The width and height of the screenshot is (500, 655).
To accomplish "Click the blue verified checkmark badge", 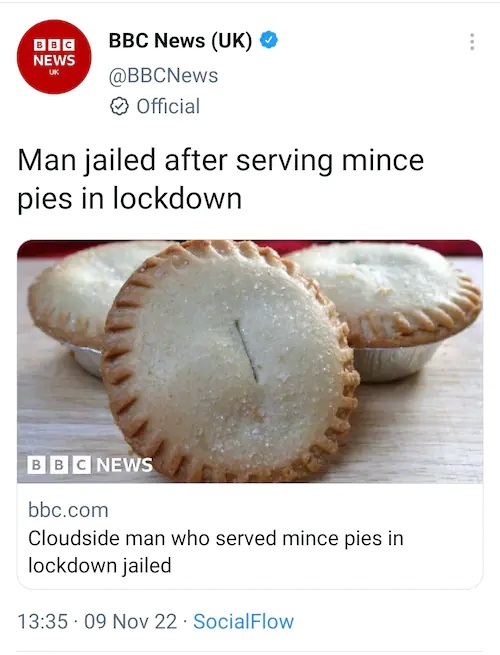I will 269,40.
